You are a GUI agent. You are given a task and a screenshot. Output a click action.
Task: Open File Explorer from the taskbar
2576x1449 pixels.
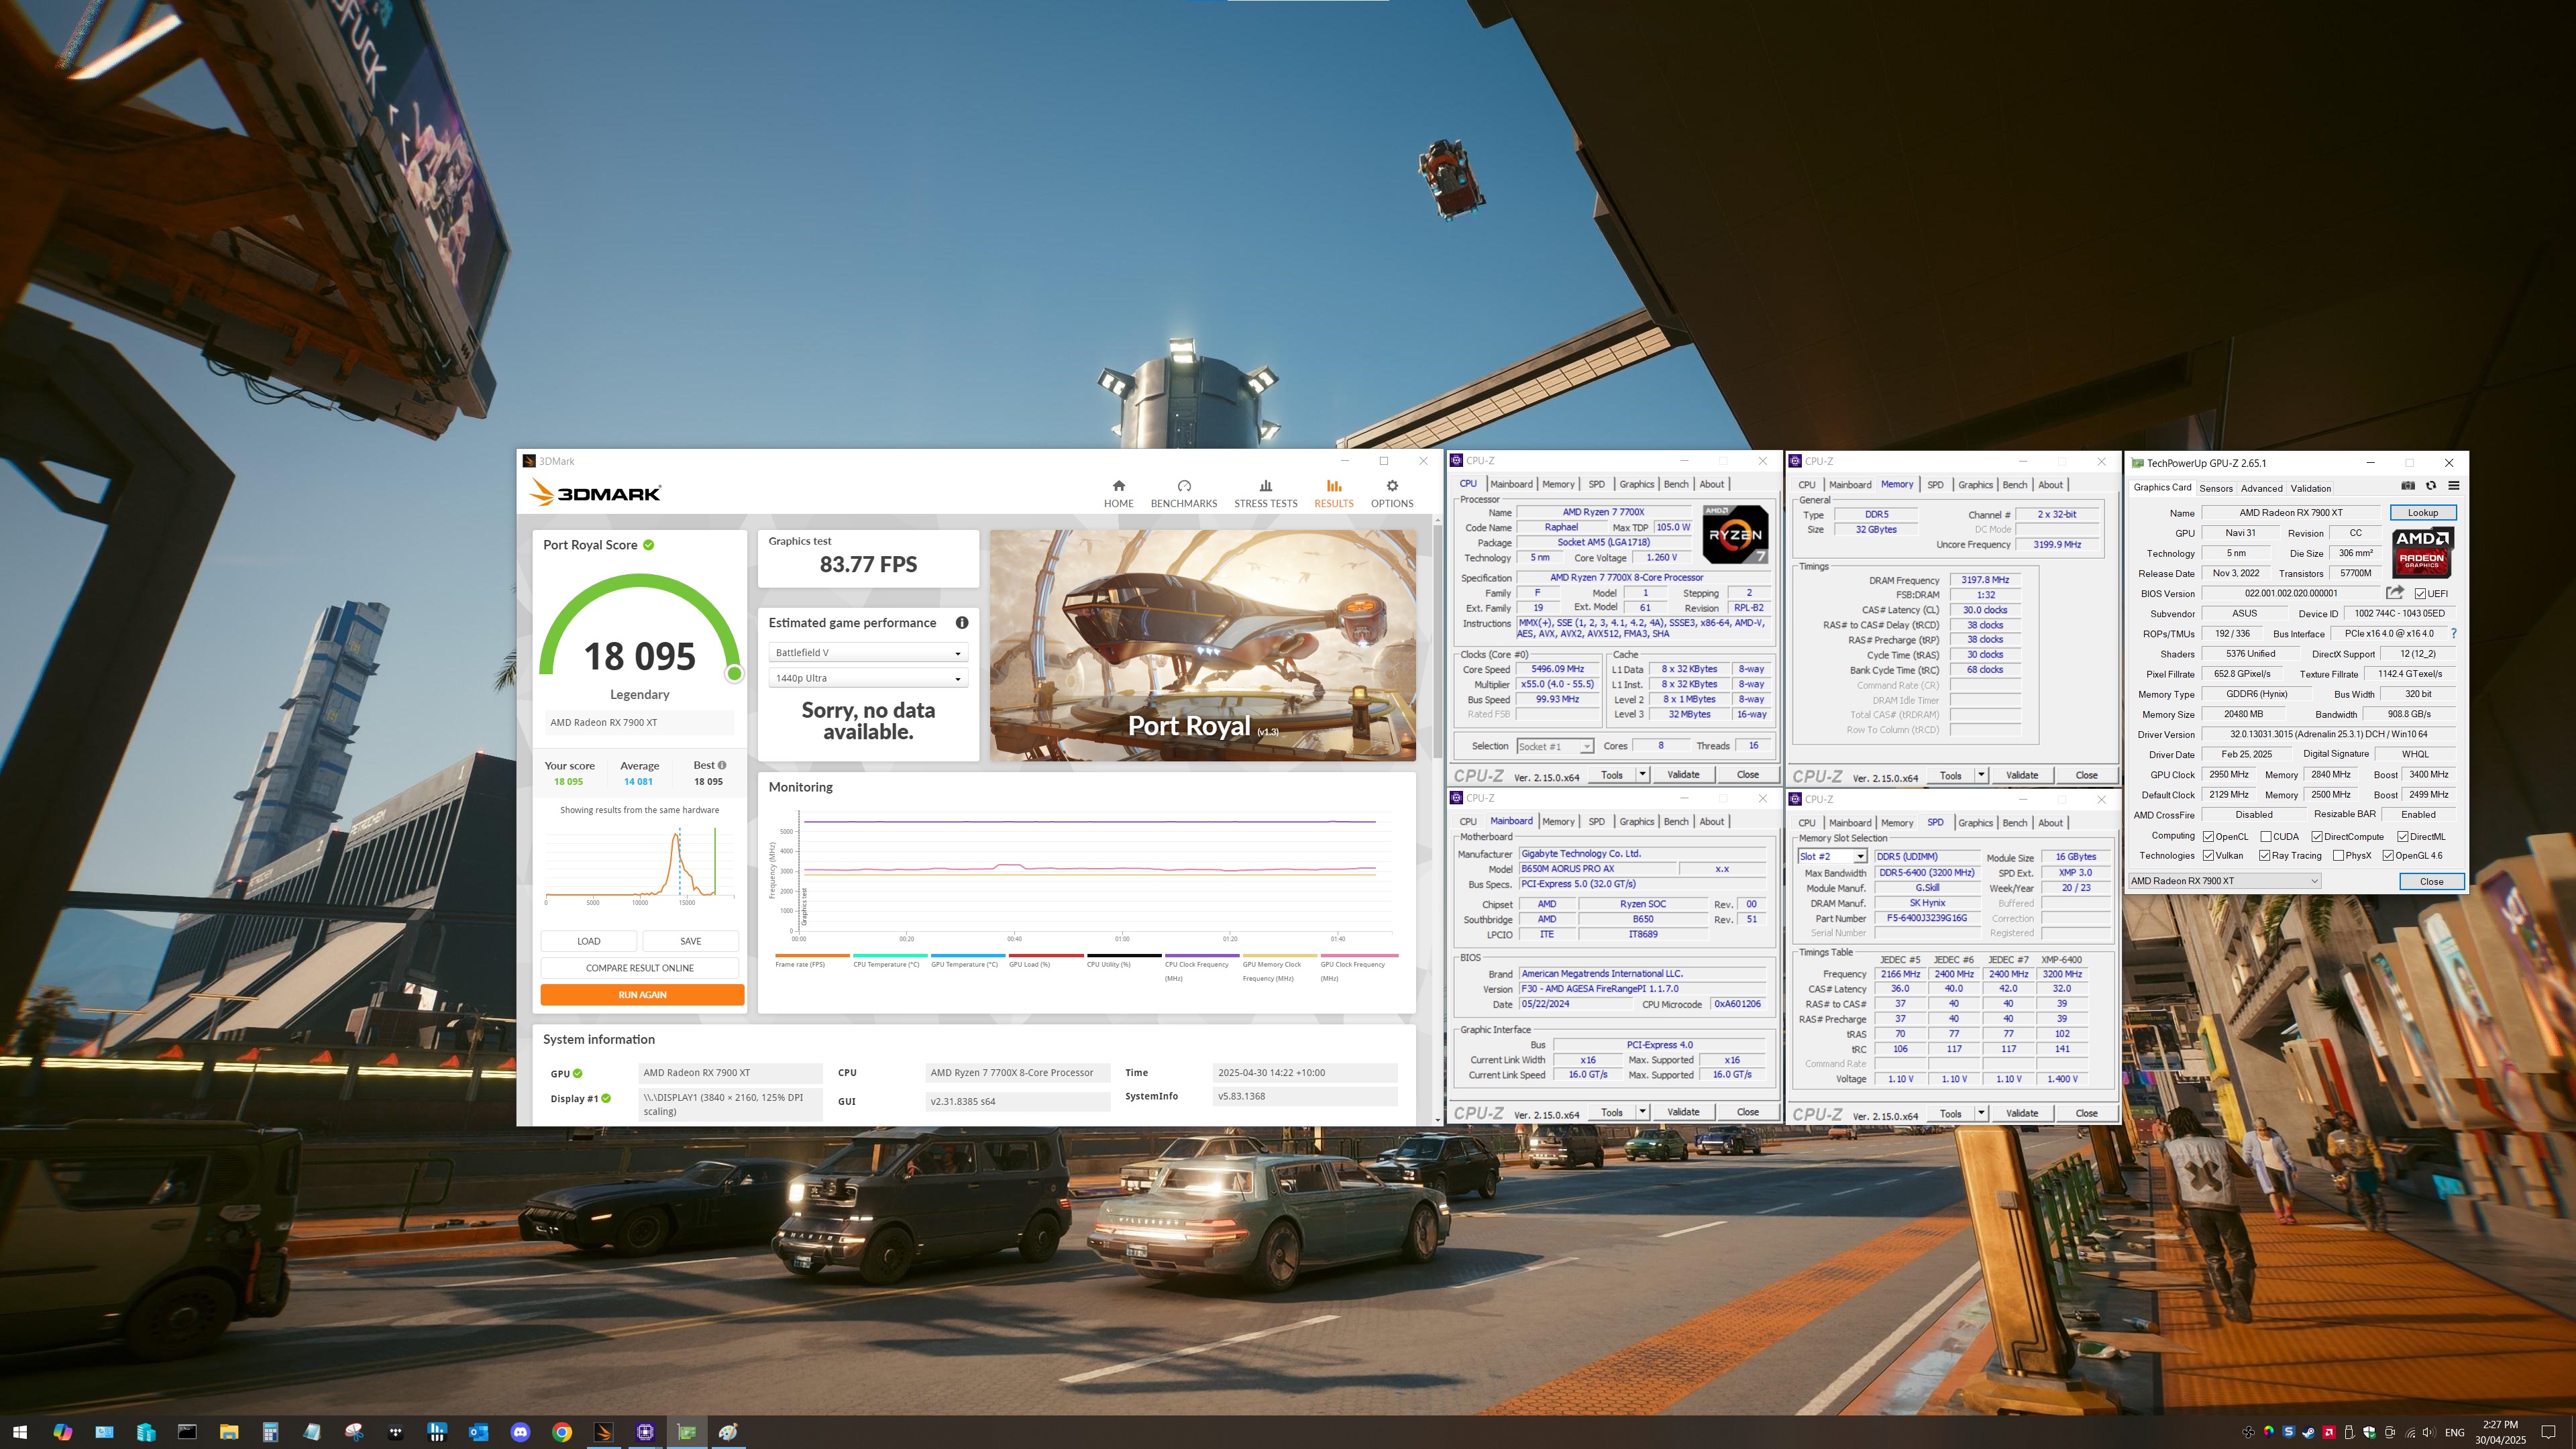[229, 1432]
